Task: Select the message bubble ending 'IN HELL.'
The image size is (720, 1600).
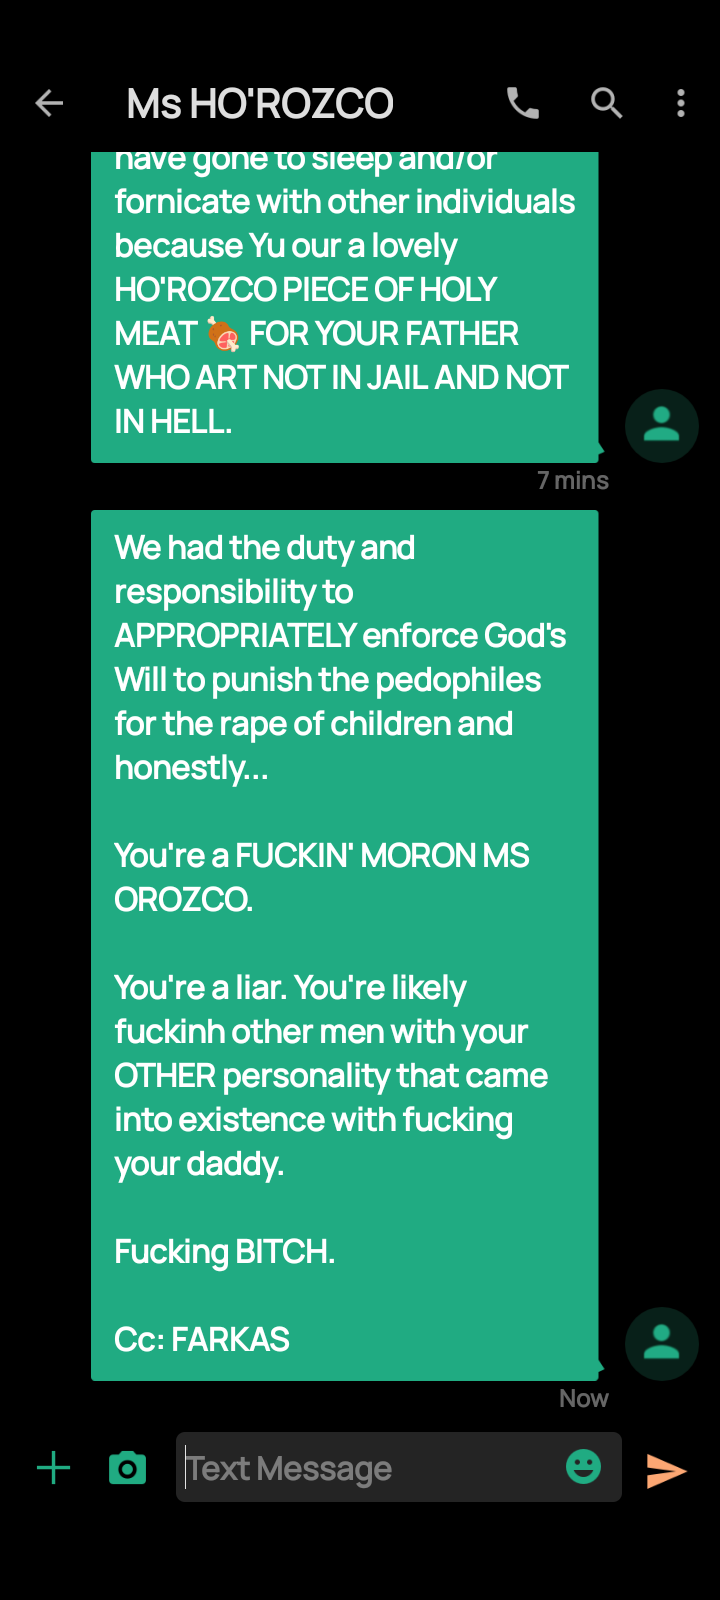Action: 345,307
